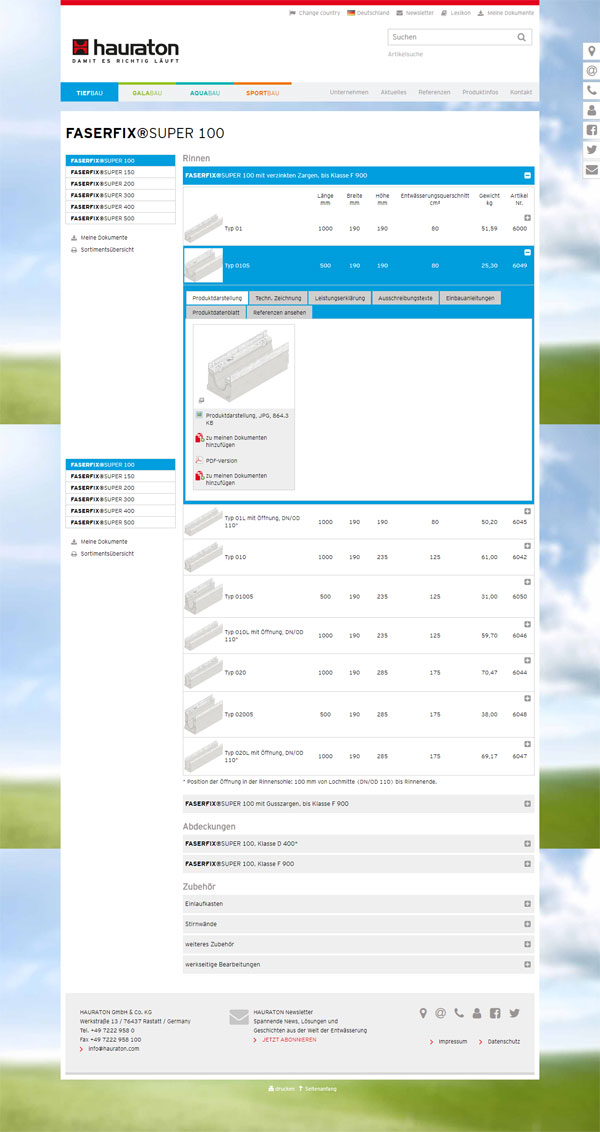
Task: Click phone icon in floating side panel
Action: [591, 91]
